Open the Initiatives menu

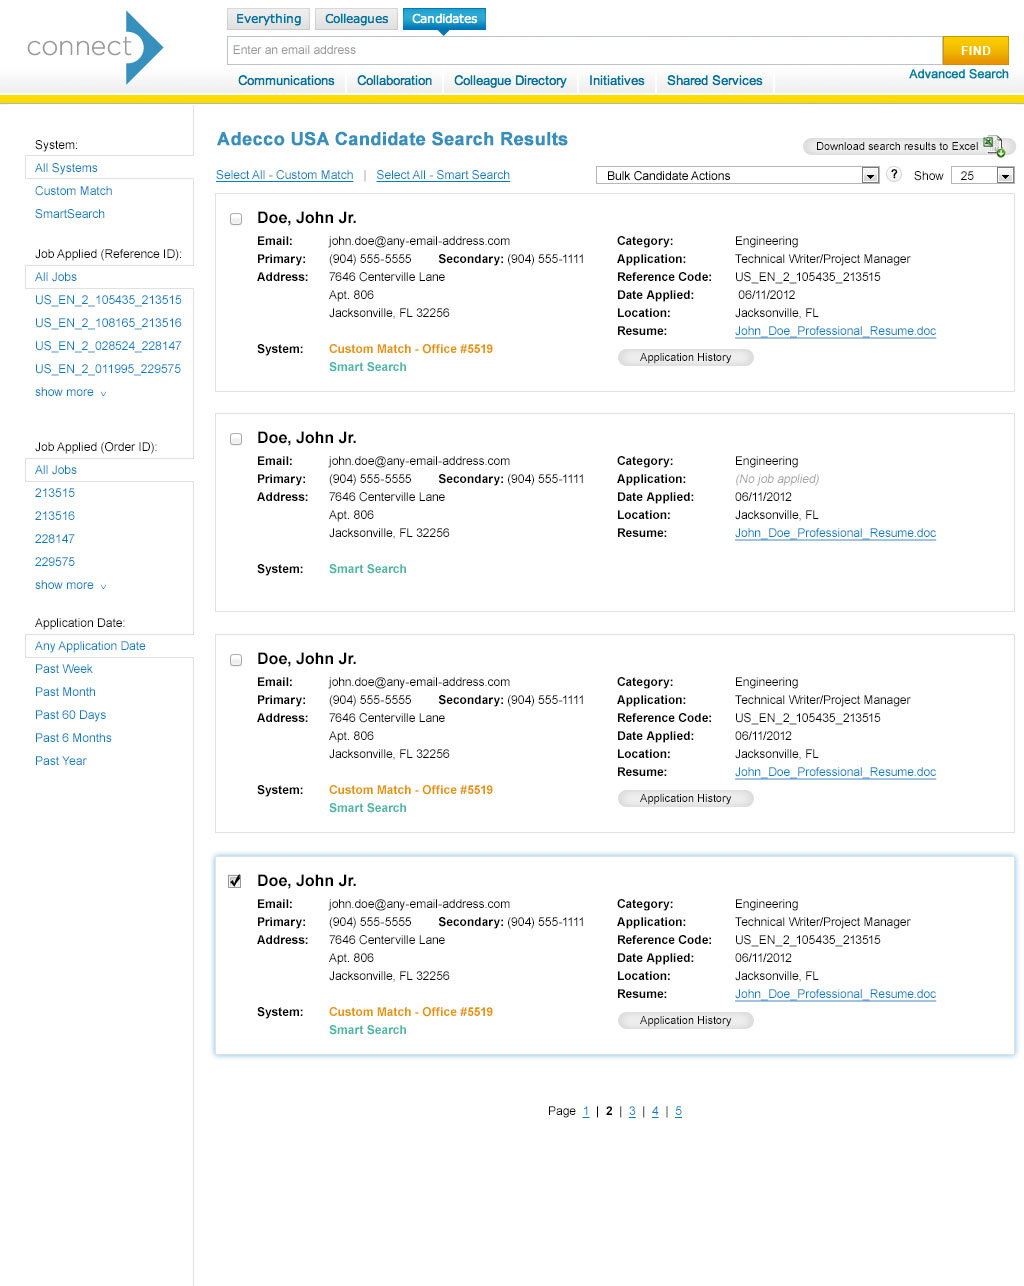[617, 80]
